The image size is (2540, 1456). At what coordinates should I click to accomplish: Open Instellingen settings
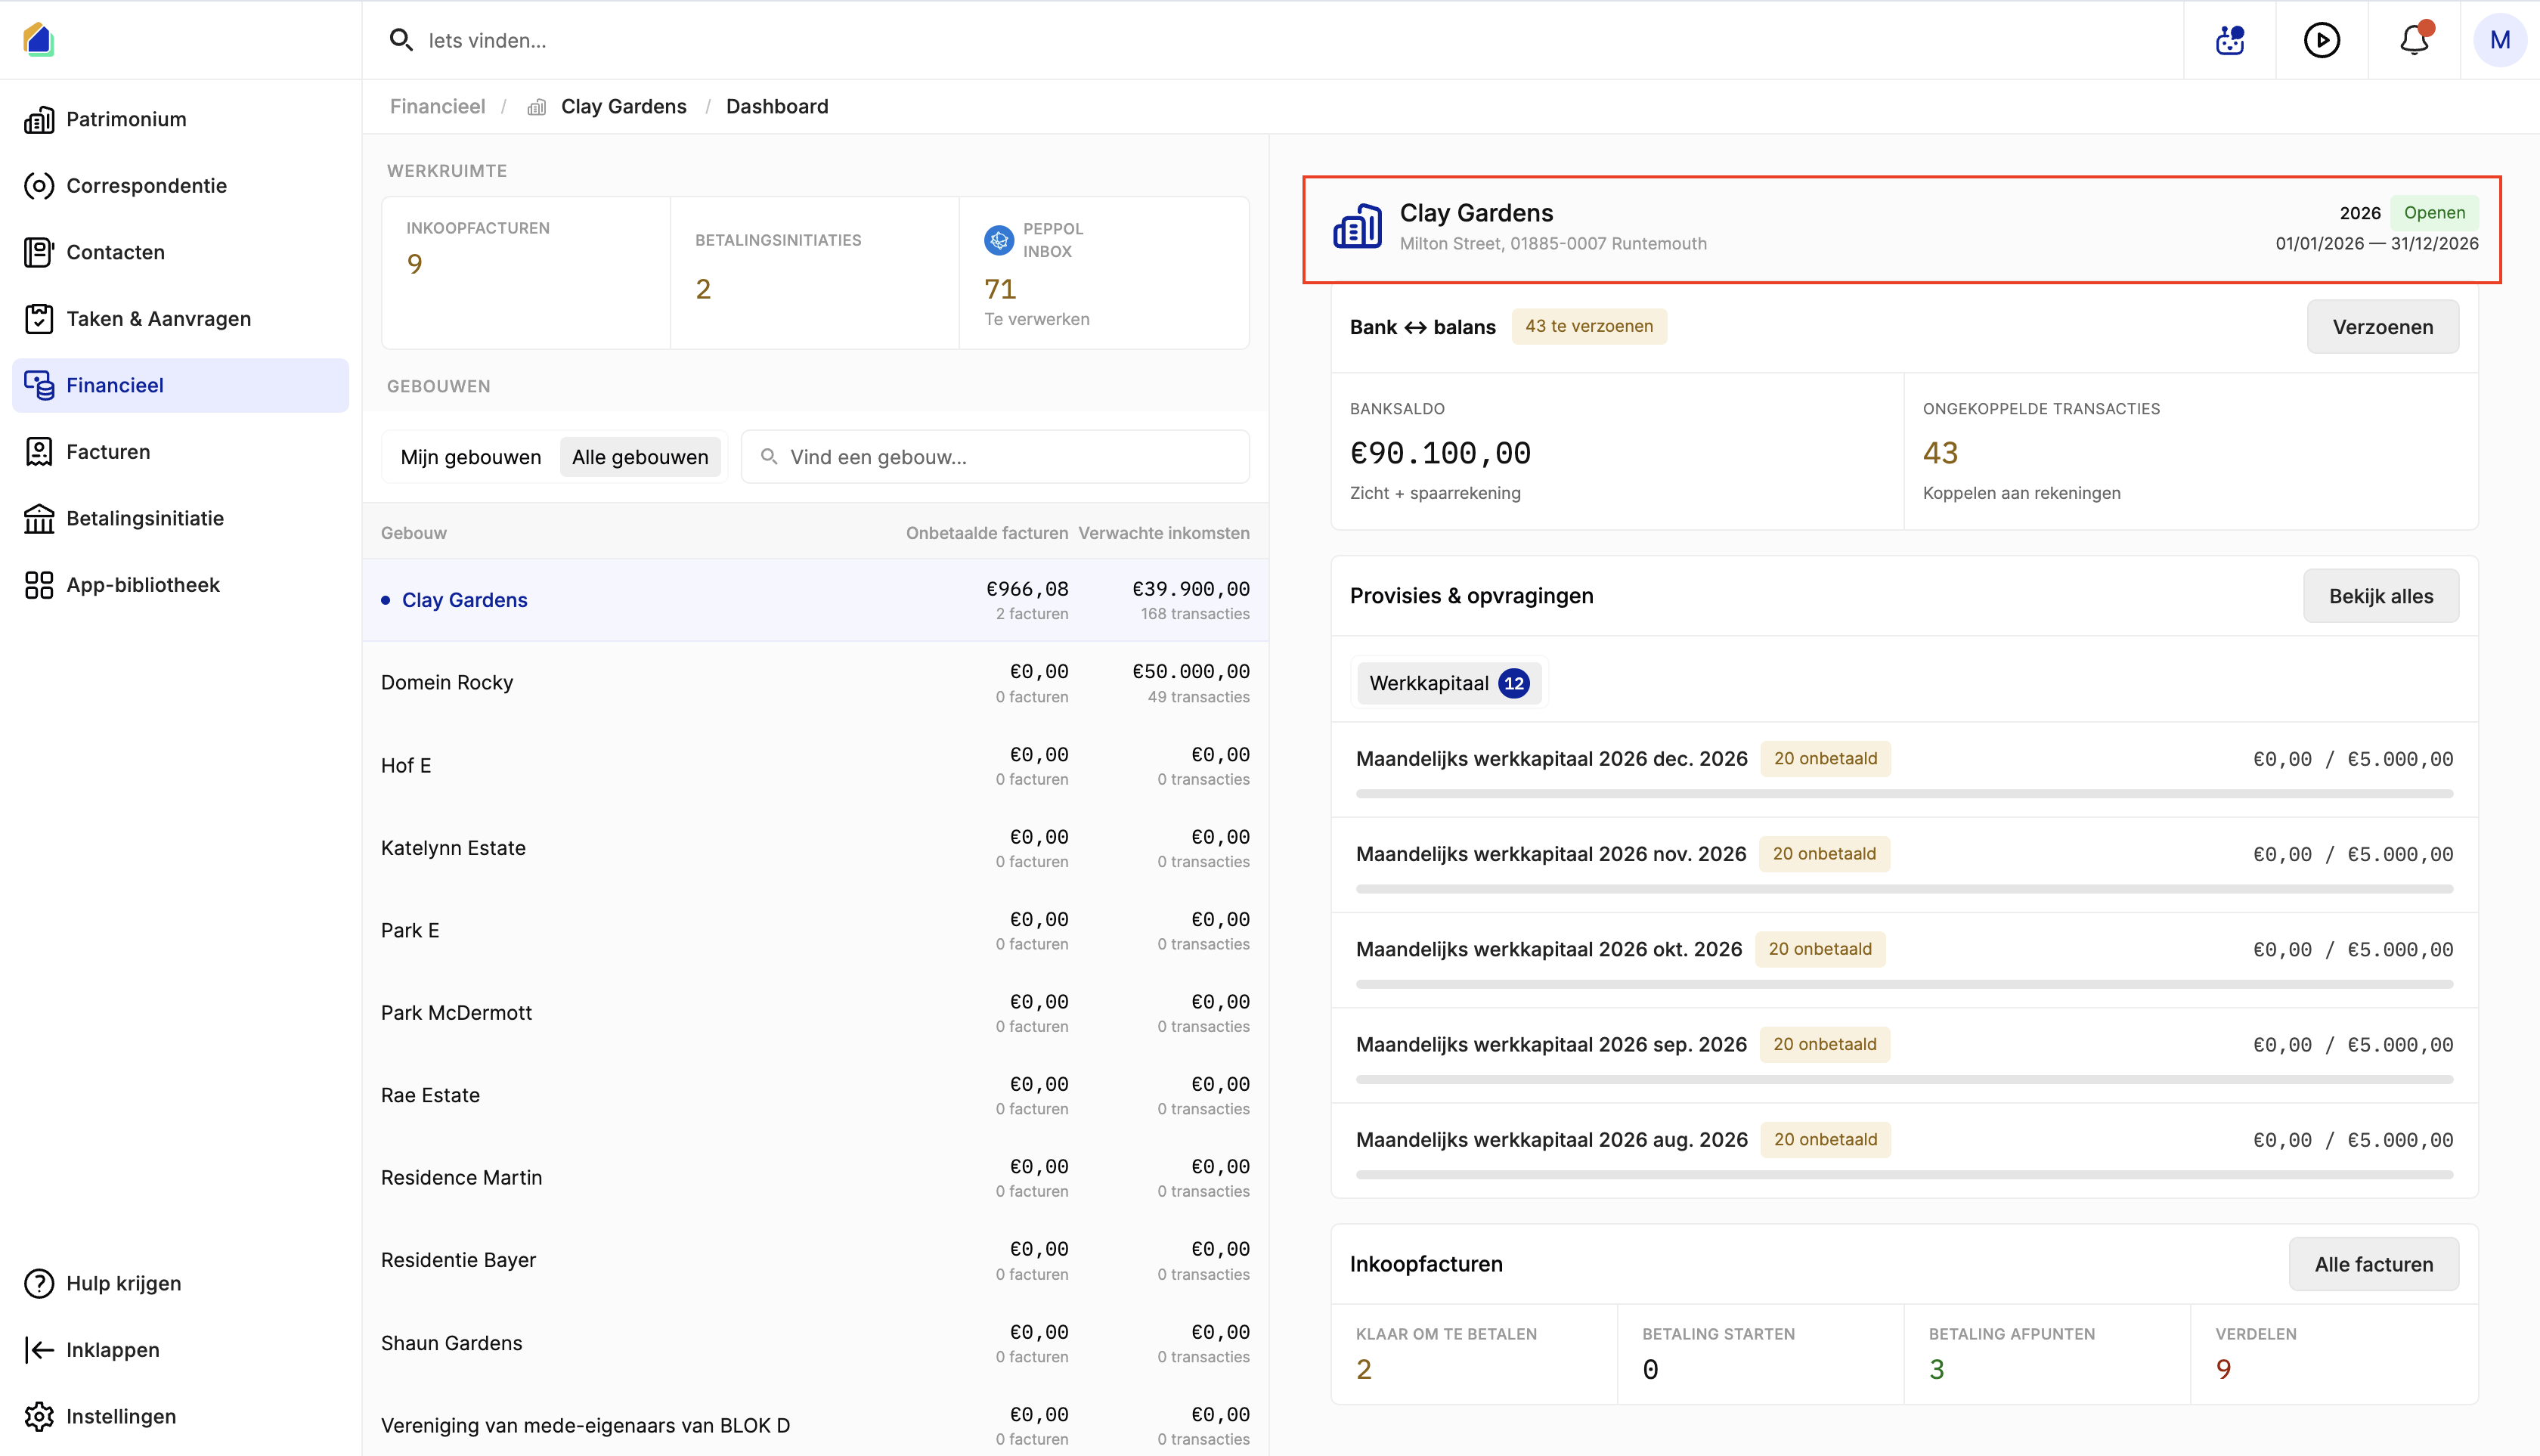(x=180, y=1416)
